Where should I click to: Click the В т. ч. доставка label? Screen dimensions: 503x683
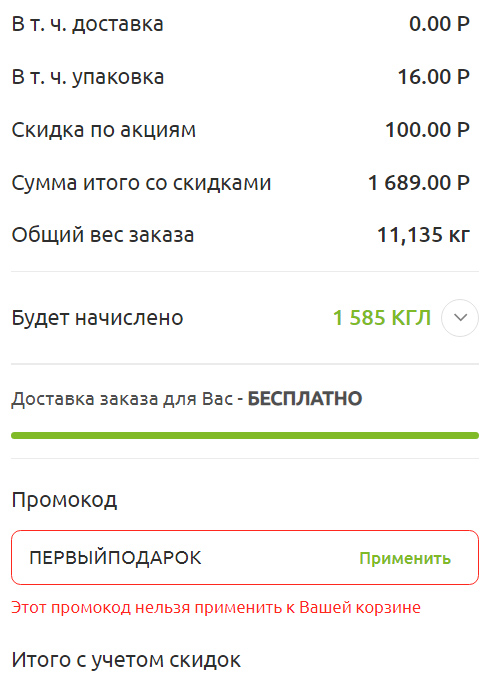87,24
